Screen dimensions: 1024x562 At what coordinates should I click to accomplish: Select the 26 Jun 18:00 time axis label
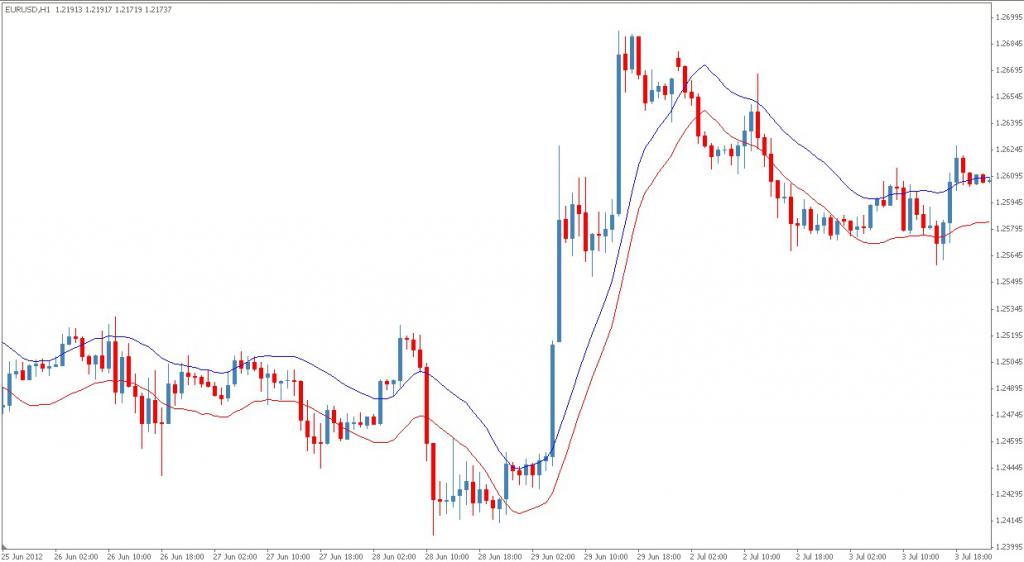[182, 557]
